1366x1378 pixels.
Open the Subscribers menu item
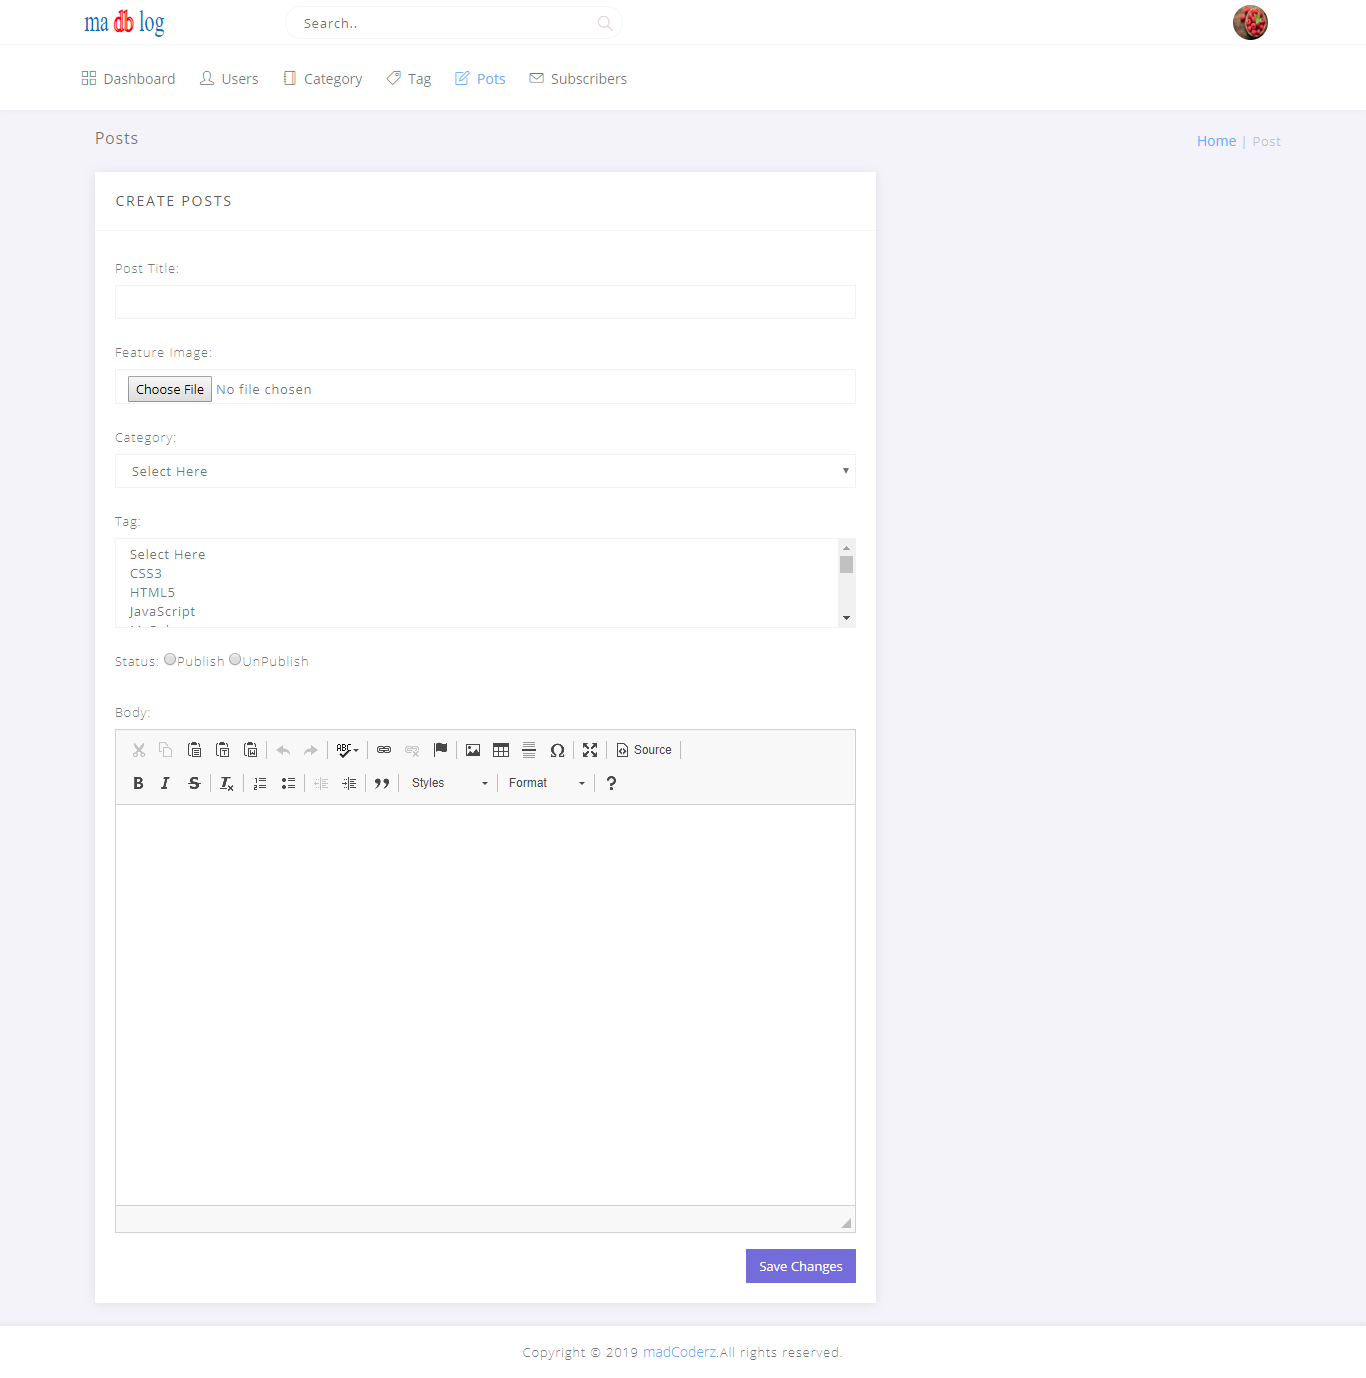(x=578, y=79)
